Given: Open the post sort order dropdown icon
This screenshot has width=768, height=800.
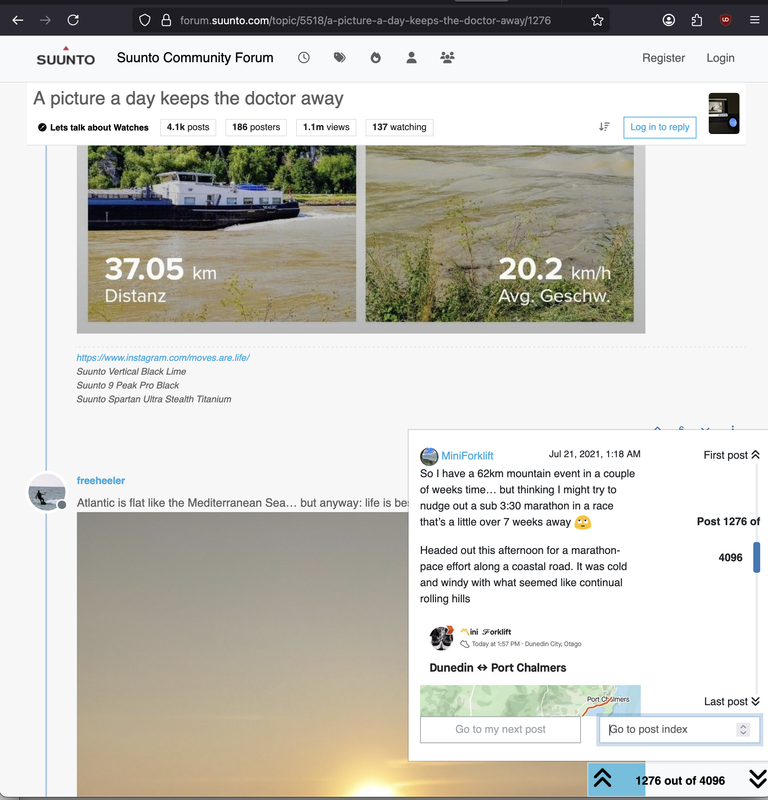Looking at the screenshot, I should click(x=604, y=127).
